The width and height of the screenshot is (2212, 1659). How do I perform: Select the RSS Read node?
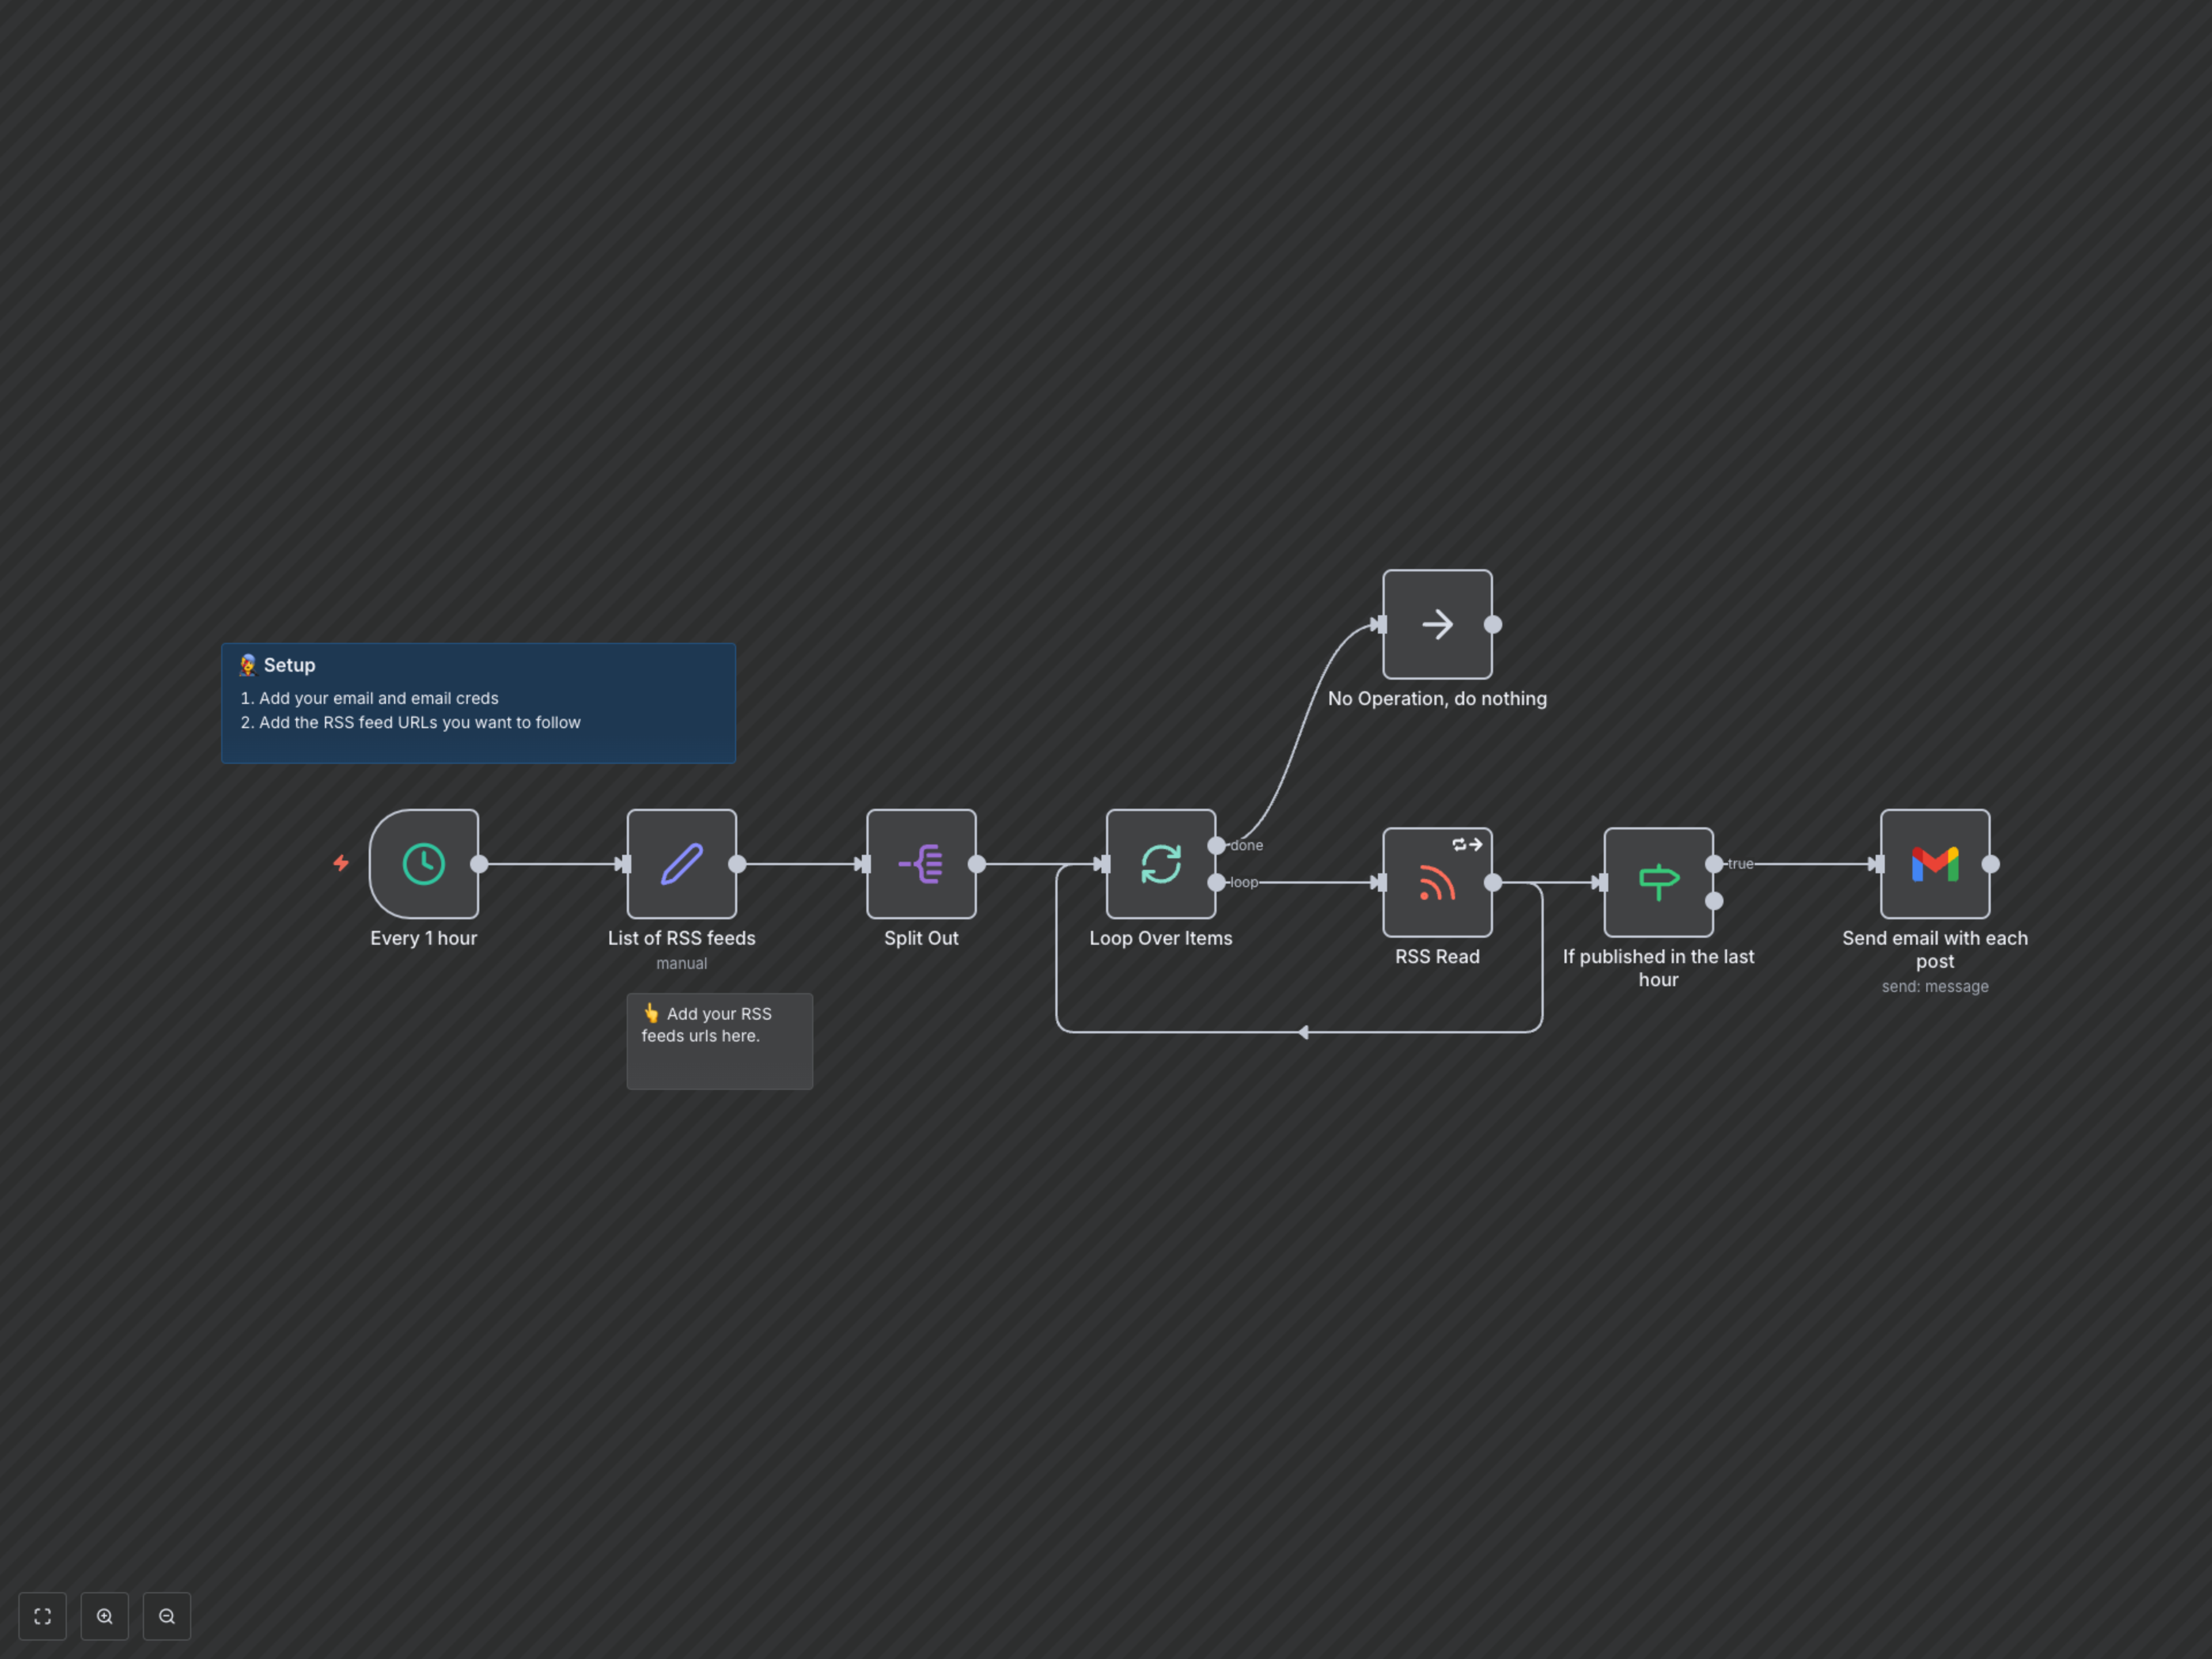pyautogui.click(x=1437, y=883)
